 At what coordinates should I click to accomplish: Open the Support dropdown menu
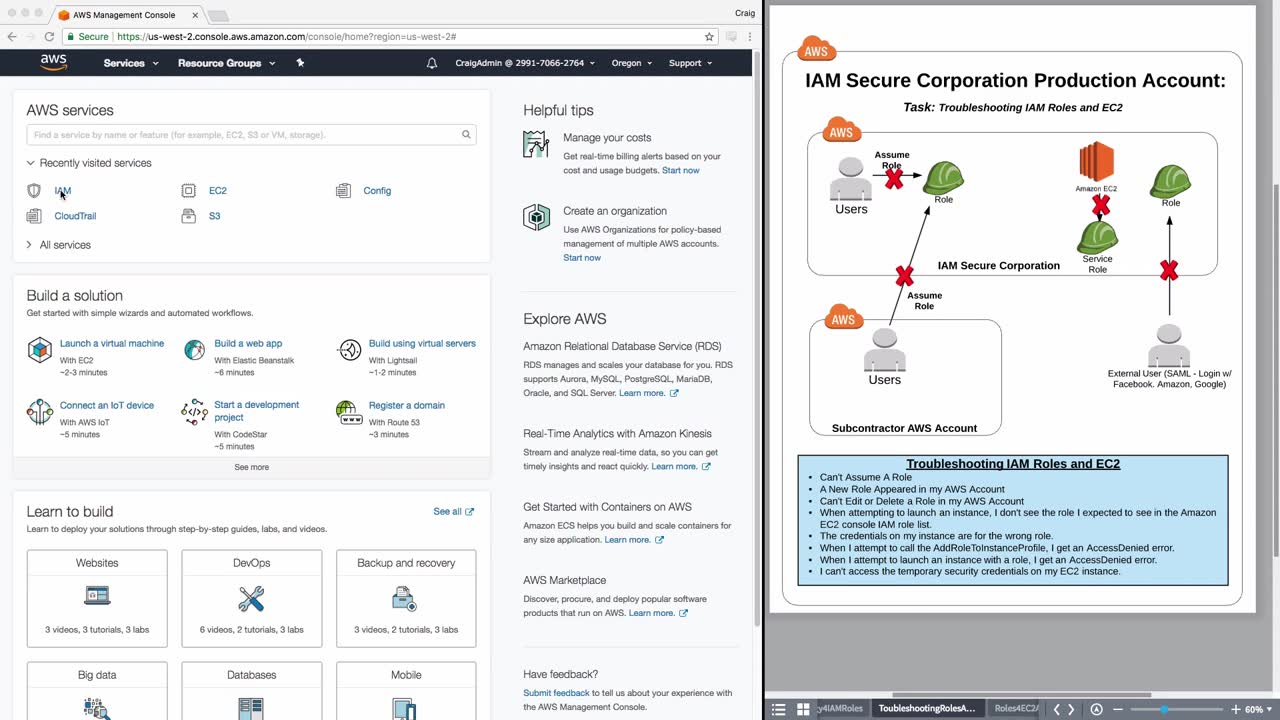pos(690,63)
